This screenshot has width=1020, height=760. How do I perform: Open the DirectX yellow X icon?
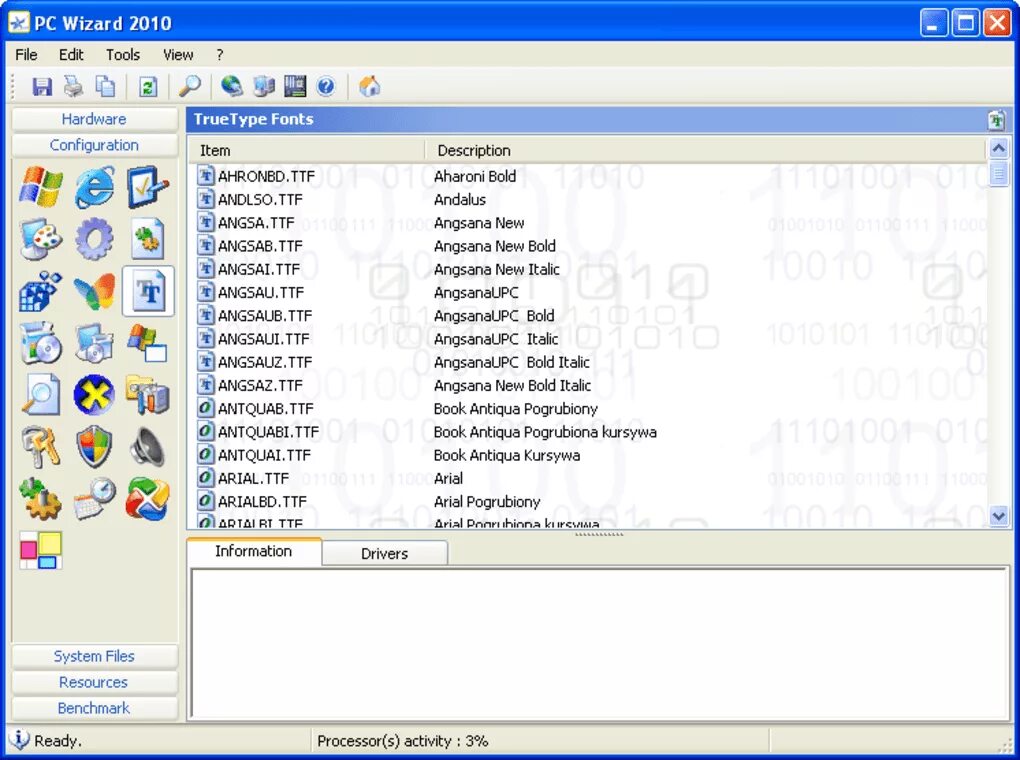pos(95,395)
